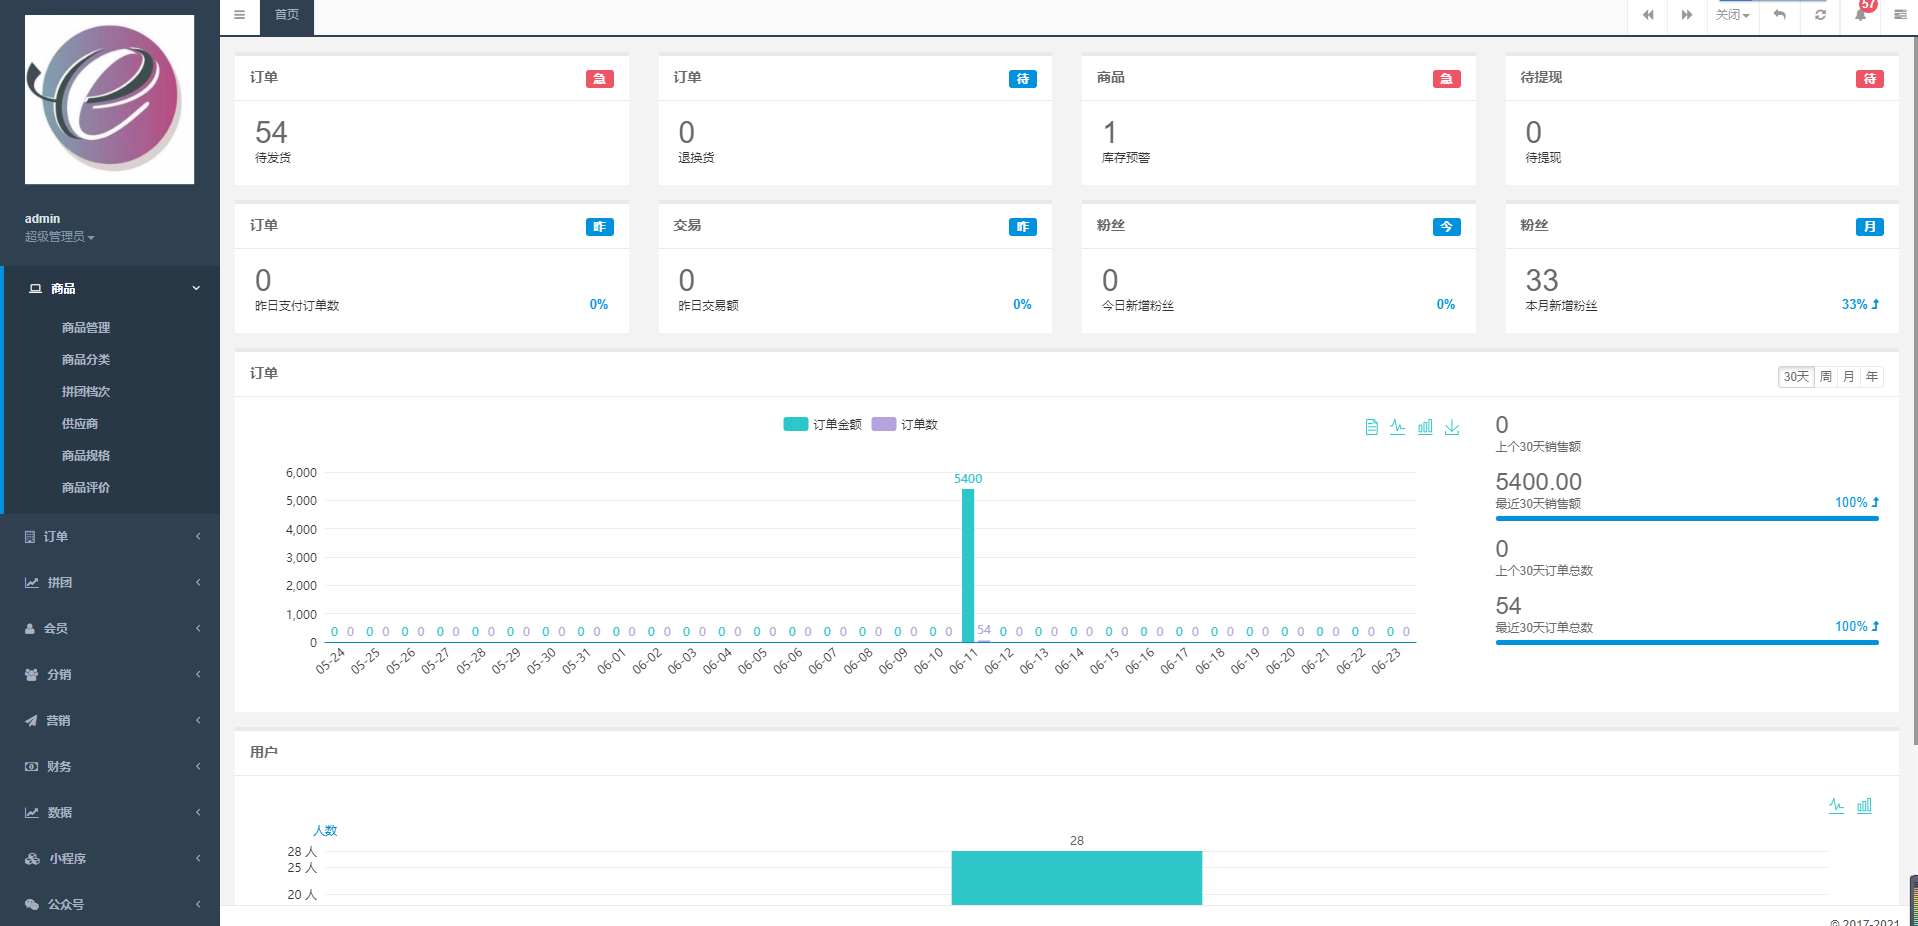Toggle 订单金额 series in chart legend
This screenshot has width=1918, height=926.
(822, 424)
